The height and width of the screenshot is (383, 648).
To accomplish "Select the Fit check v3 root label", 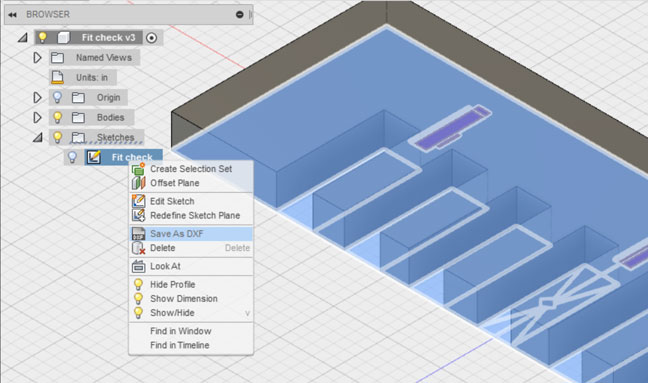I will 108,38.
